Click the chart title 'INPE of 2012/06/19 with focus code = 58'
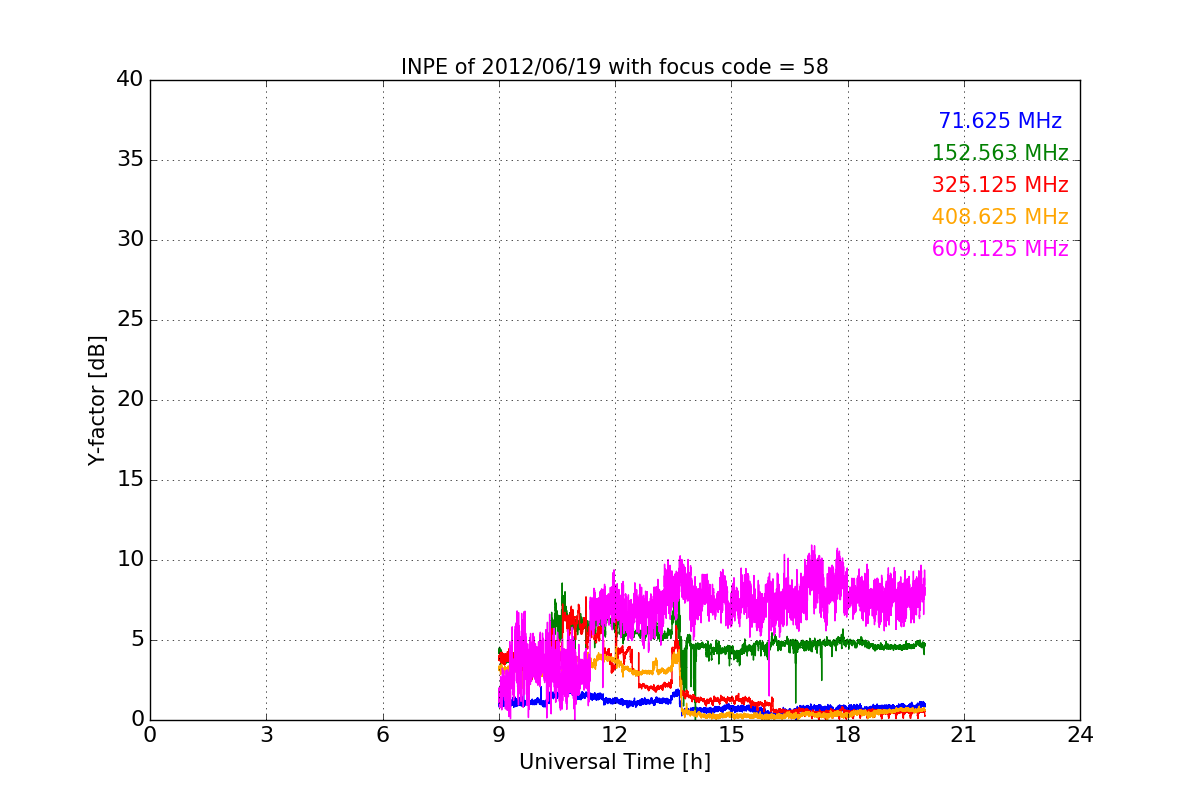1200x800 pixels. click(x=614, y=67)
